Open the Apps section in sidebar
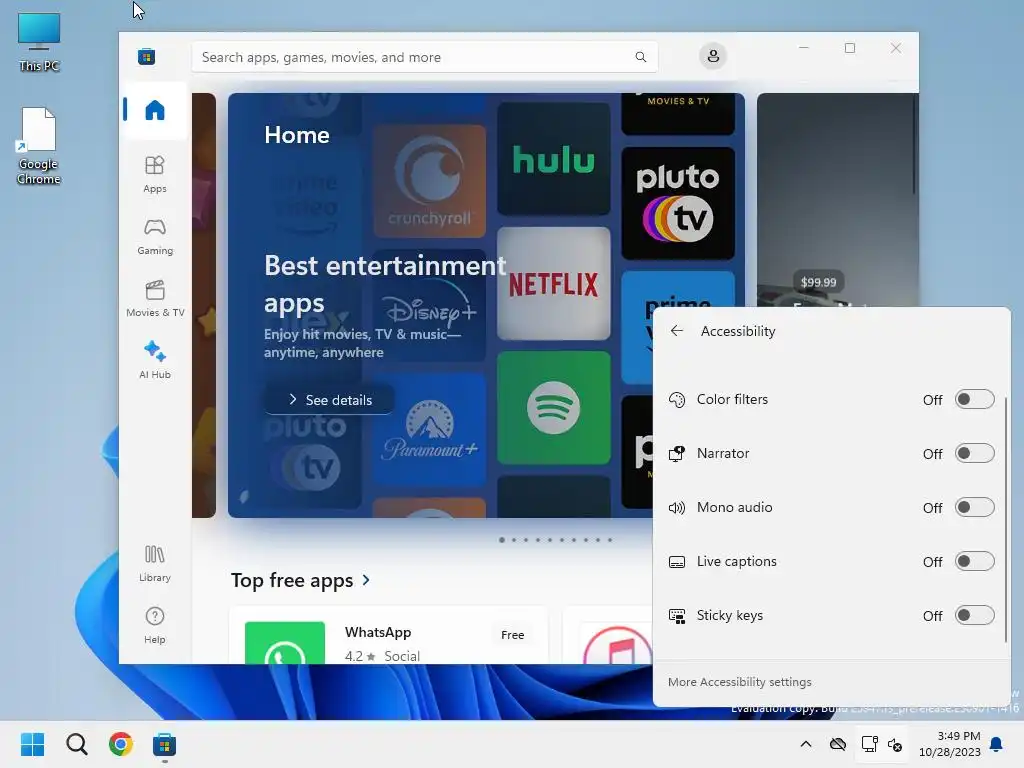The height and width of the screenshot is (768, 1024). [155, 174]
